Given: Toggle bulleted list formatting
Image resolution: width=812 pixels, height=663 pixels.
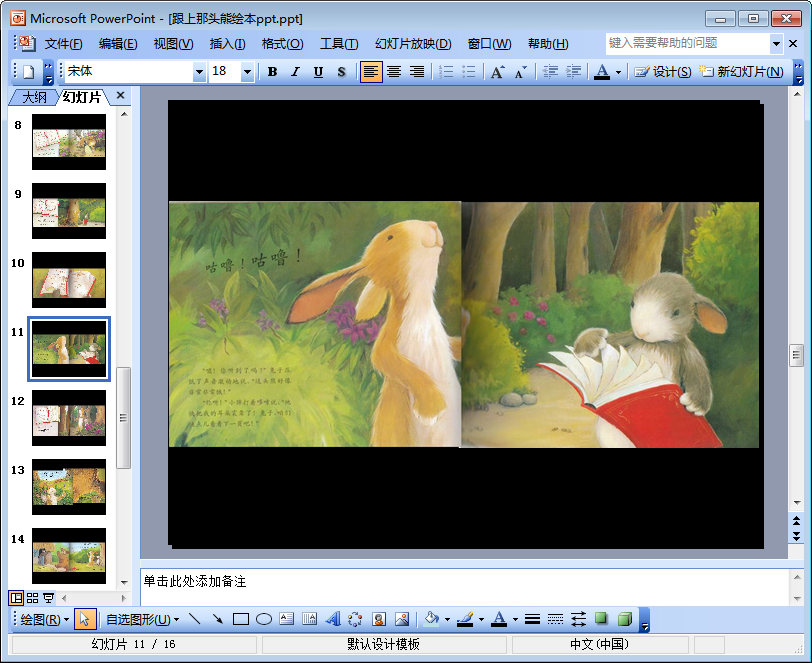Looking at the screenshot, I should pos(469,71).
